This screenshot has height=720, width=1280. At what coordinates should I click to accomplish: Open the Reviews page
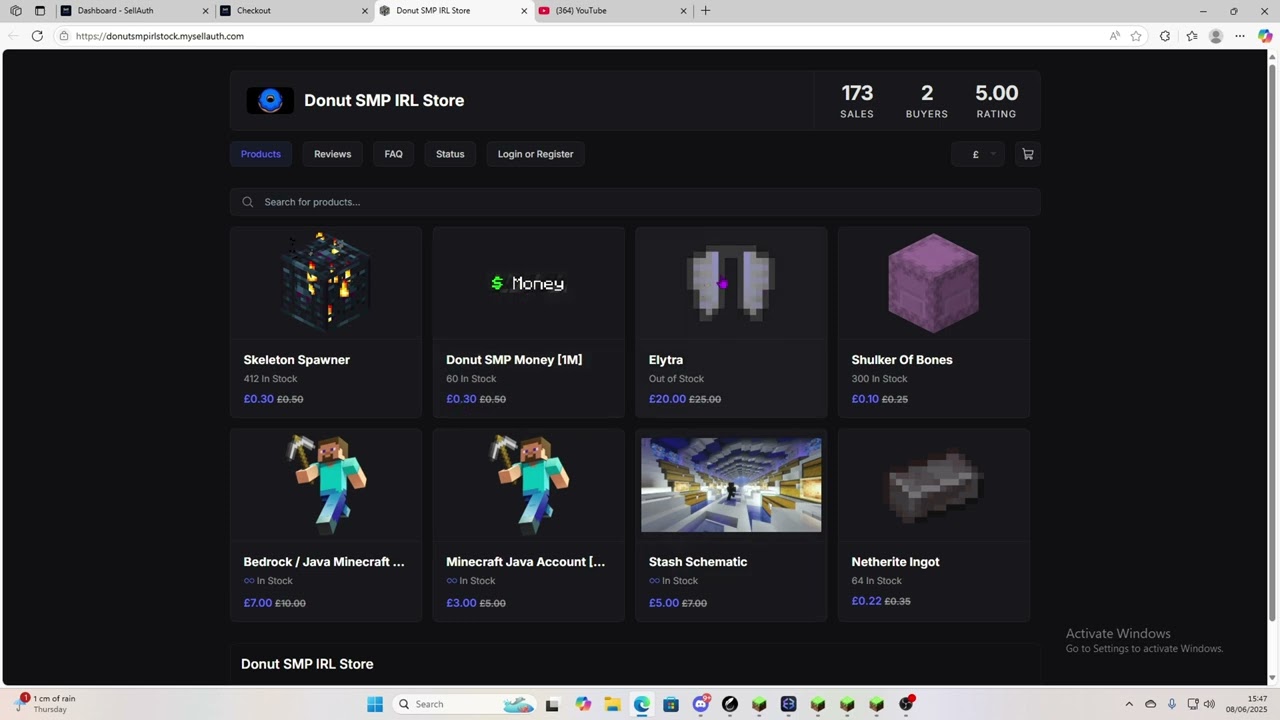(x=332, y=154)
